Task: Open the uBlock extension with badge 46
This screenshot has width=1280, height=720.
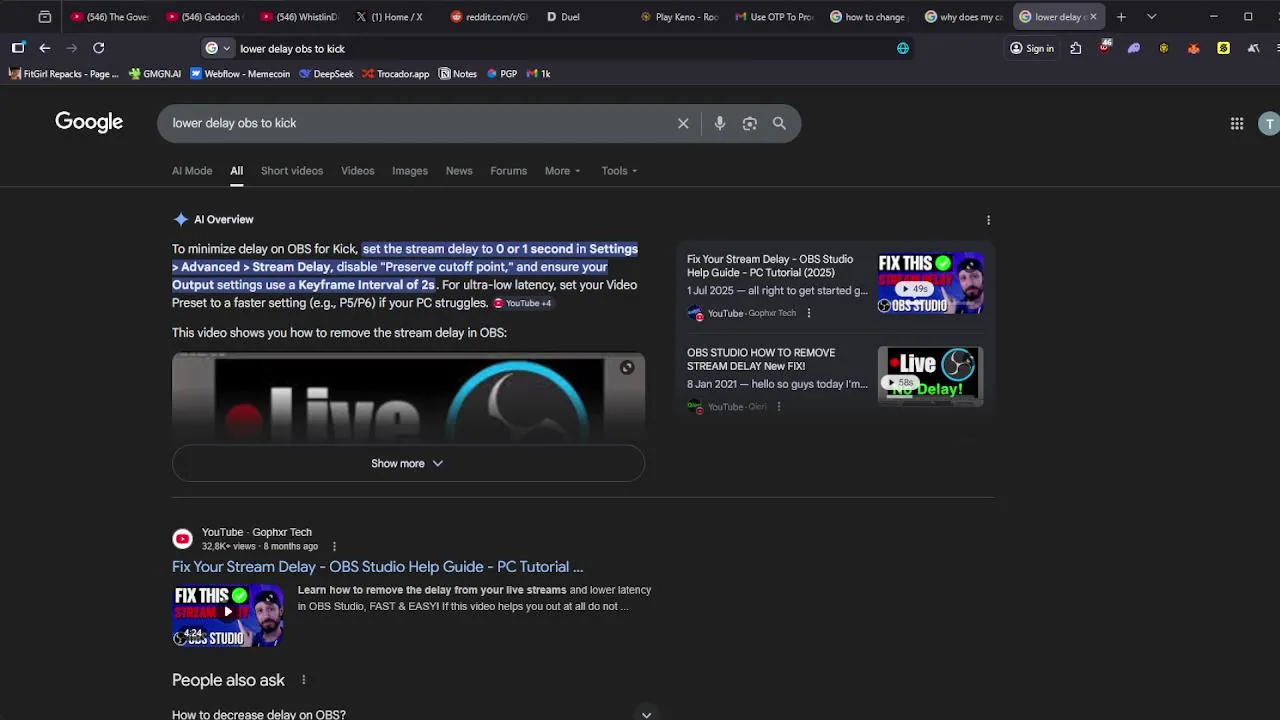Action: 1105,48
